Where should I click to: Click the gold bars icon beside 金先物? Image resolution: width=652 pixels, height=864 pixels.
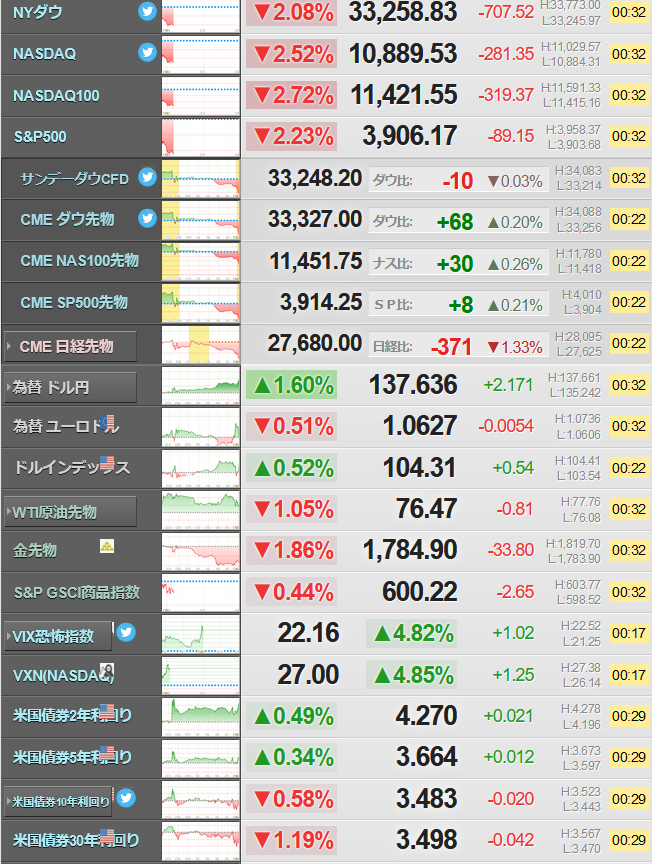coord(107,546)
